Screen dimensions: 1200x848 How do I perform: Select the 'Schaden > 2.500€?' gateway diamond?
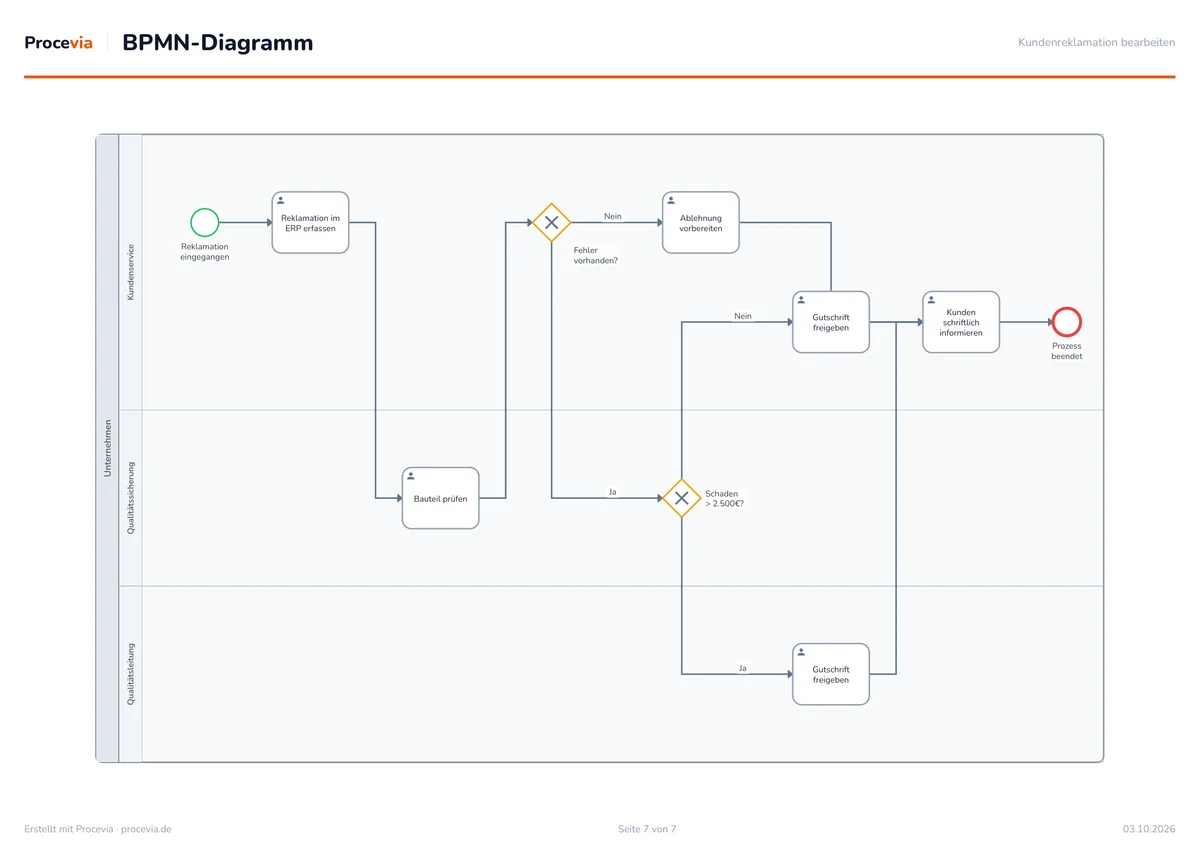(x=681, y=498)
